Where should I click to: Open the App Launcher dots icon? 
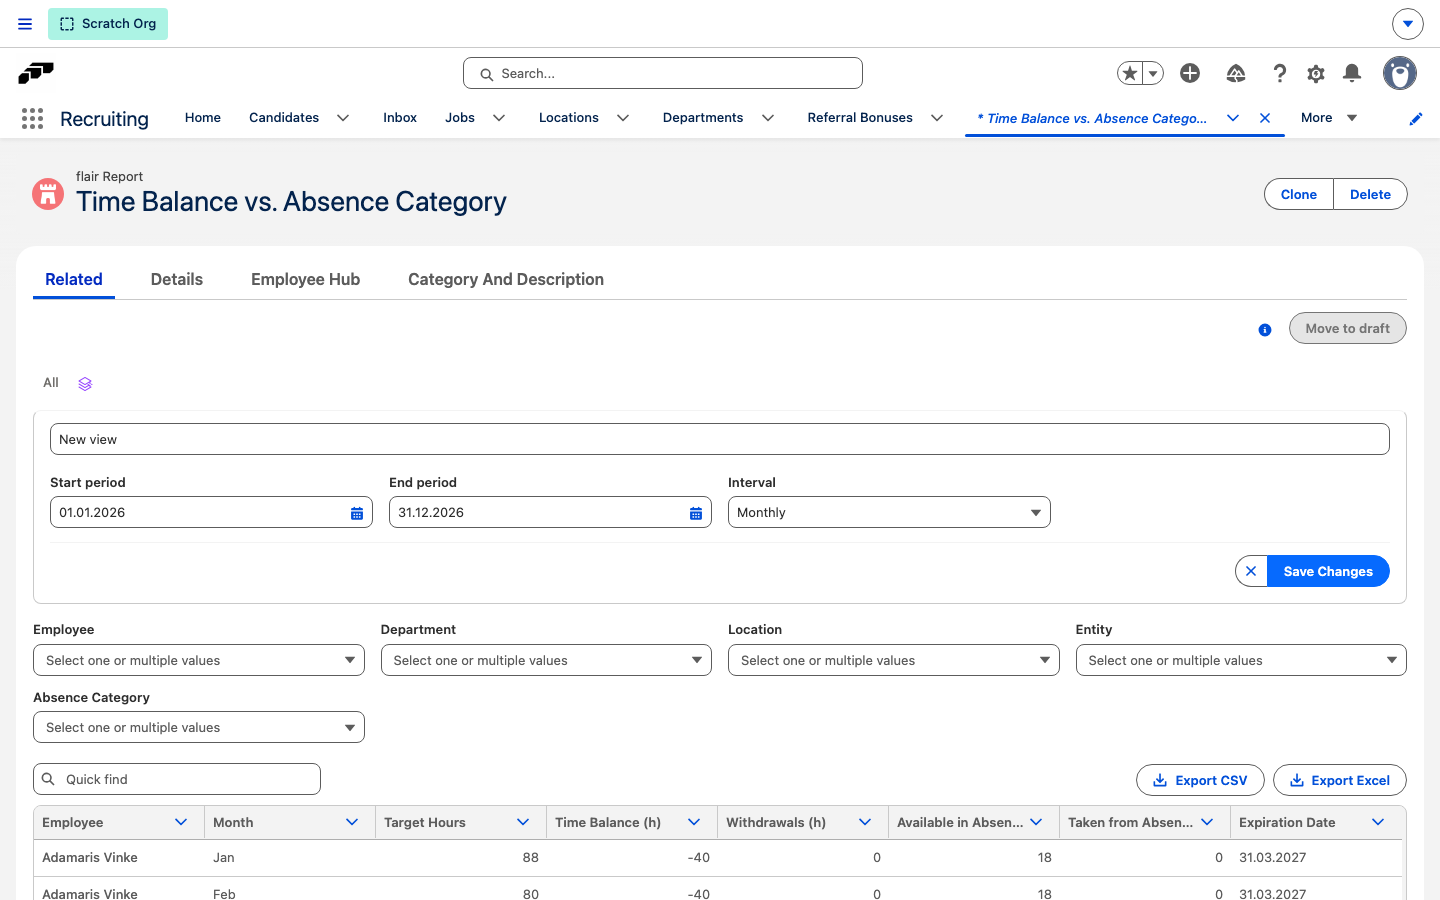pyautogui.click(x=32, y=119)
